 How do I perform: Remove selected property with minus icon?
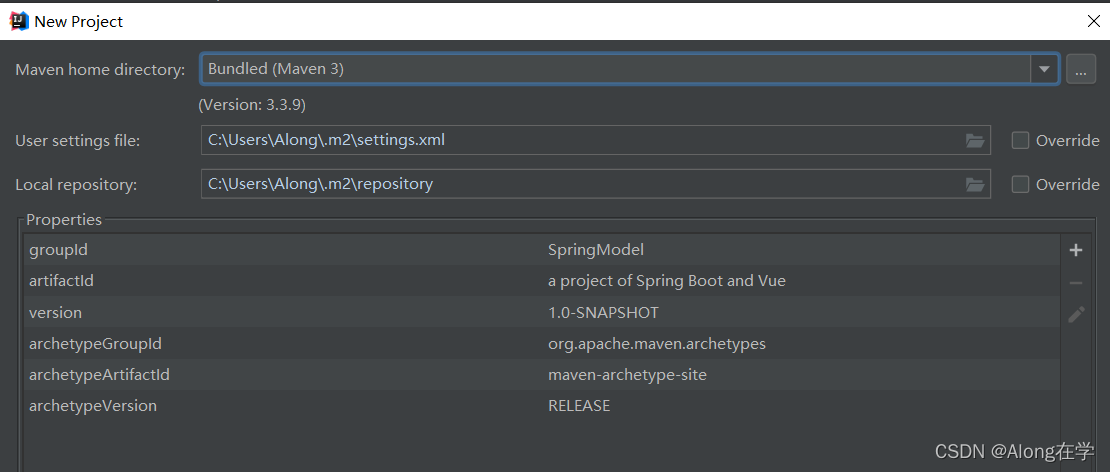[1076, 283]
